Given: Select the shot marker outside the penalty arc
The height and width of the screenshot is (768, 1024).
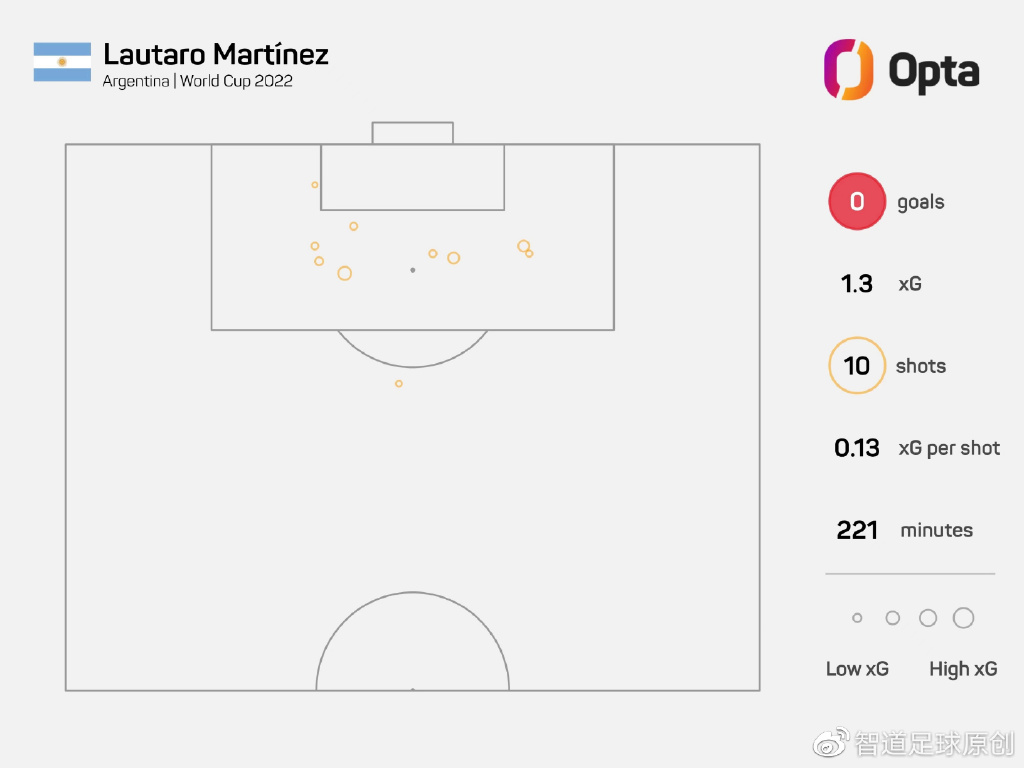Looking at the screenshot, I should (398, 384).
